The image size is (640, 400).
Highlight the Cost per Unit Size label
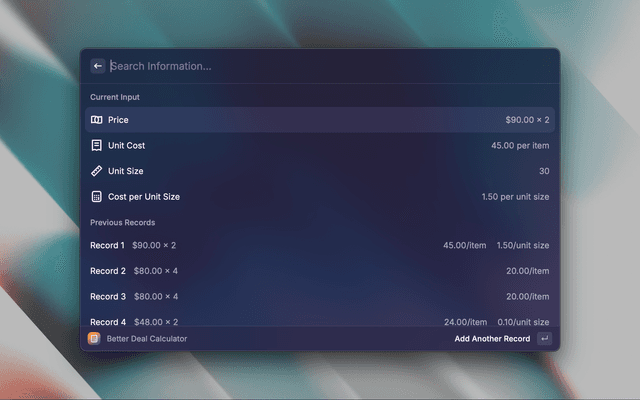pyautogui.click(x=143, y=197)
